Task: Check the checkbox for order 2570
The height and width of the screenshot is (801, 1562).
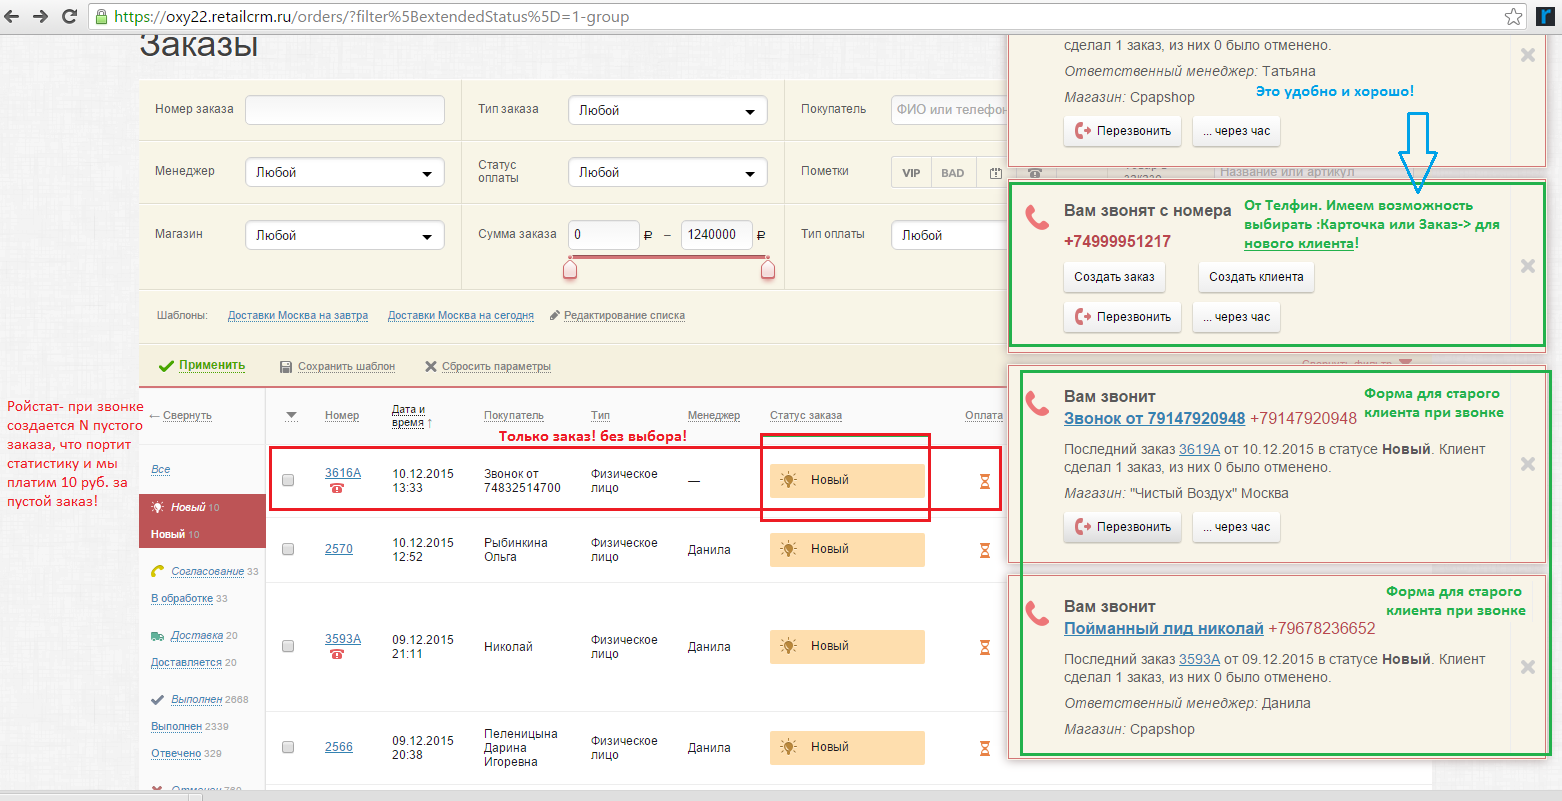Action: click(x=288, y=549)
